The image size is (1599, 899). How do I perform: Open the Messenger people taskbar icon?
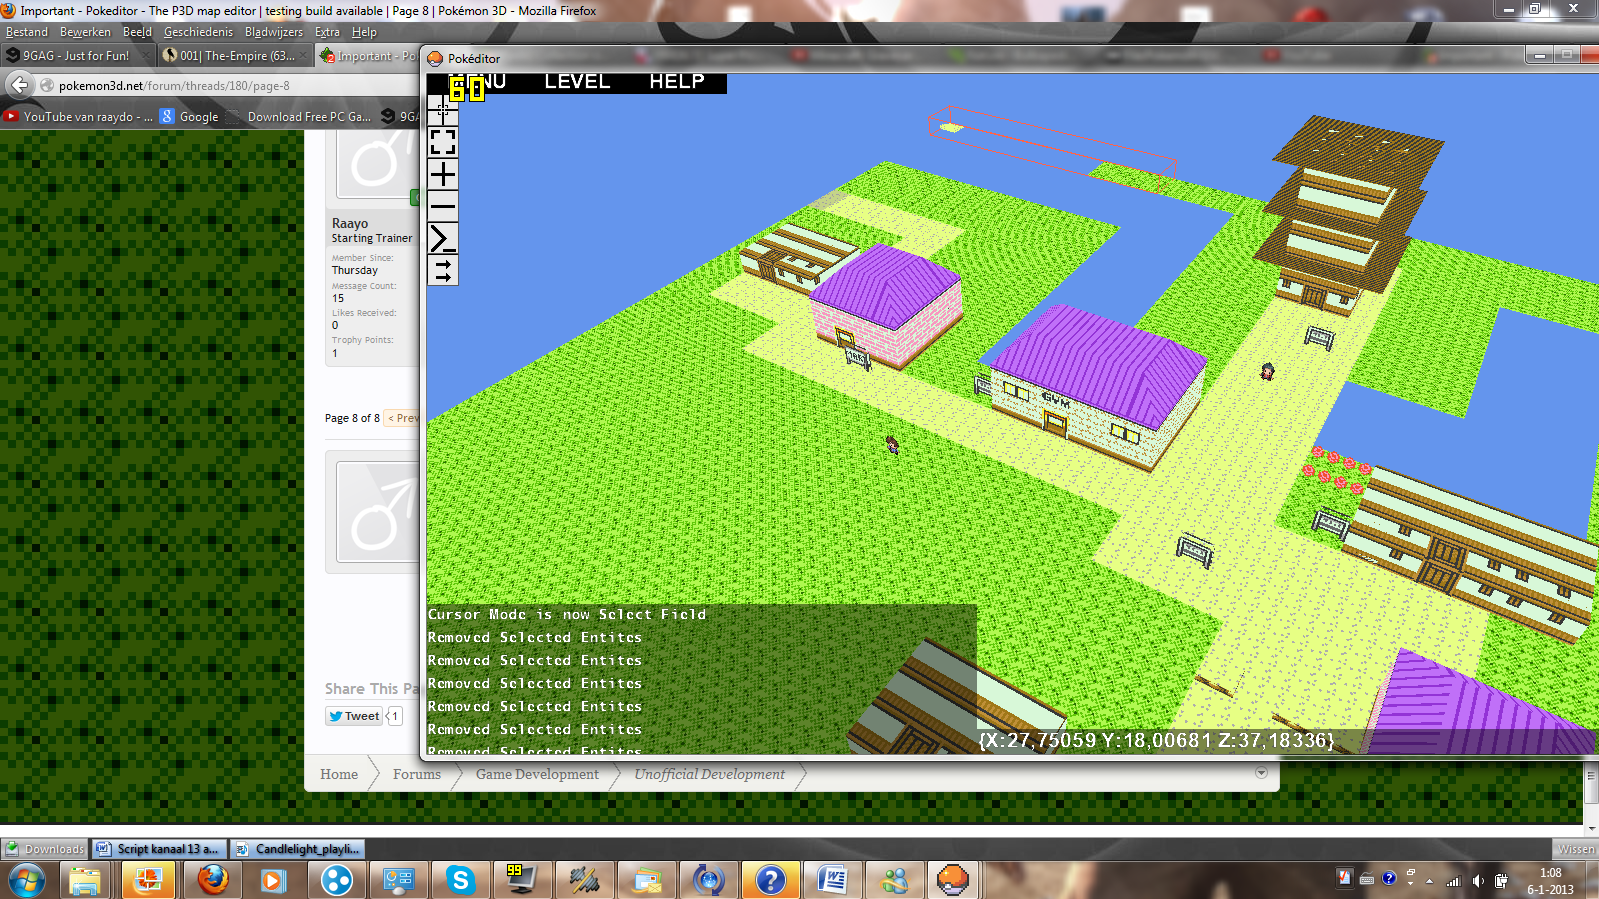click(894, 880)
